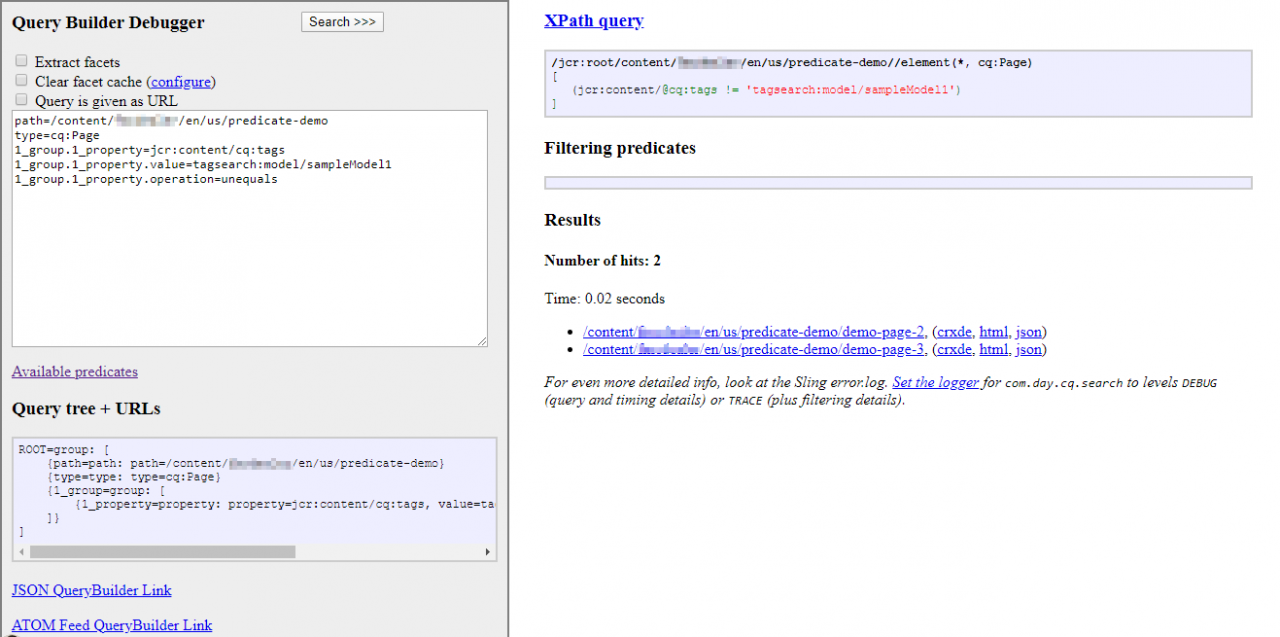Click inside the query predicates text area
Screen dimensions: 1280x637
click(248, 230)
